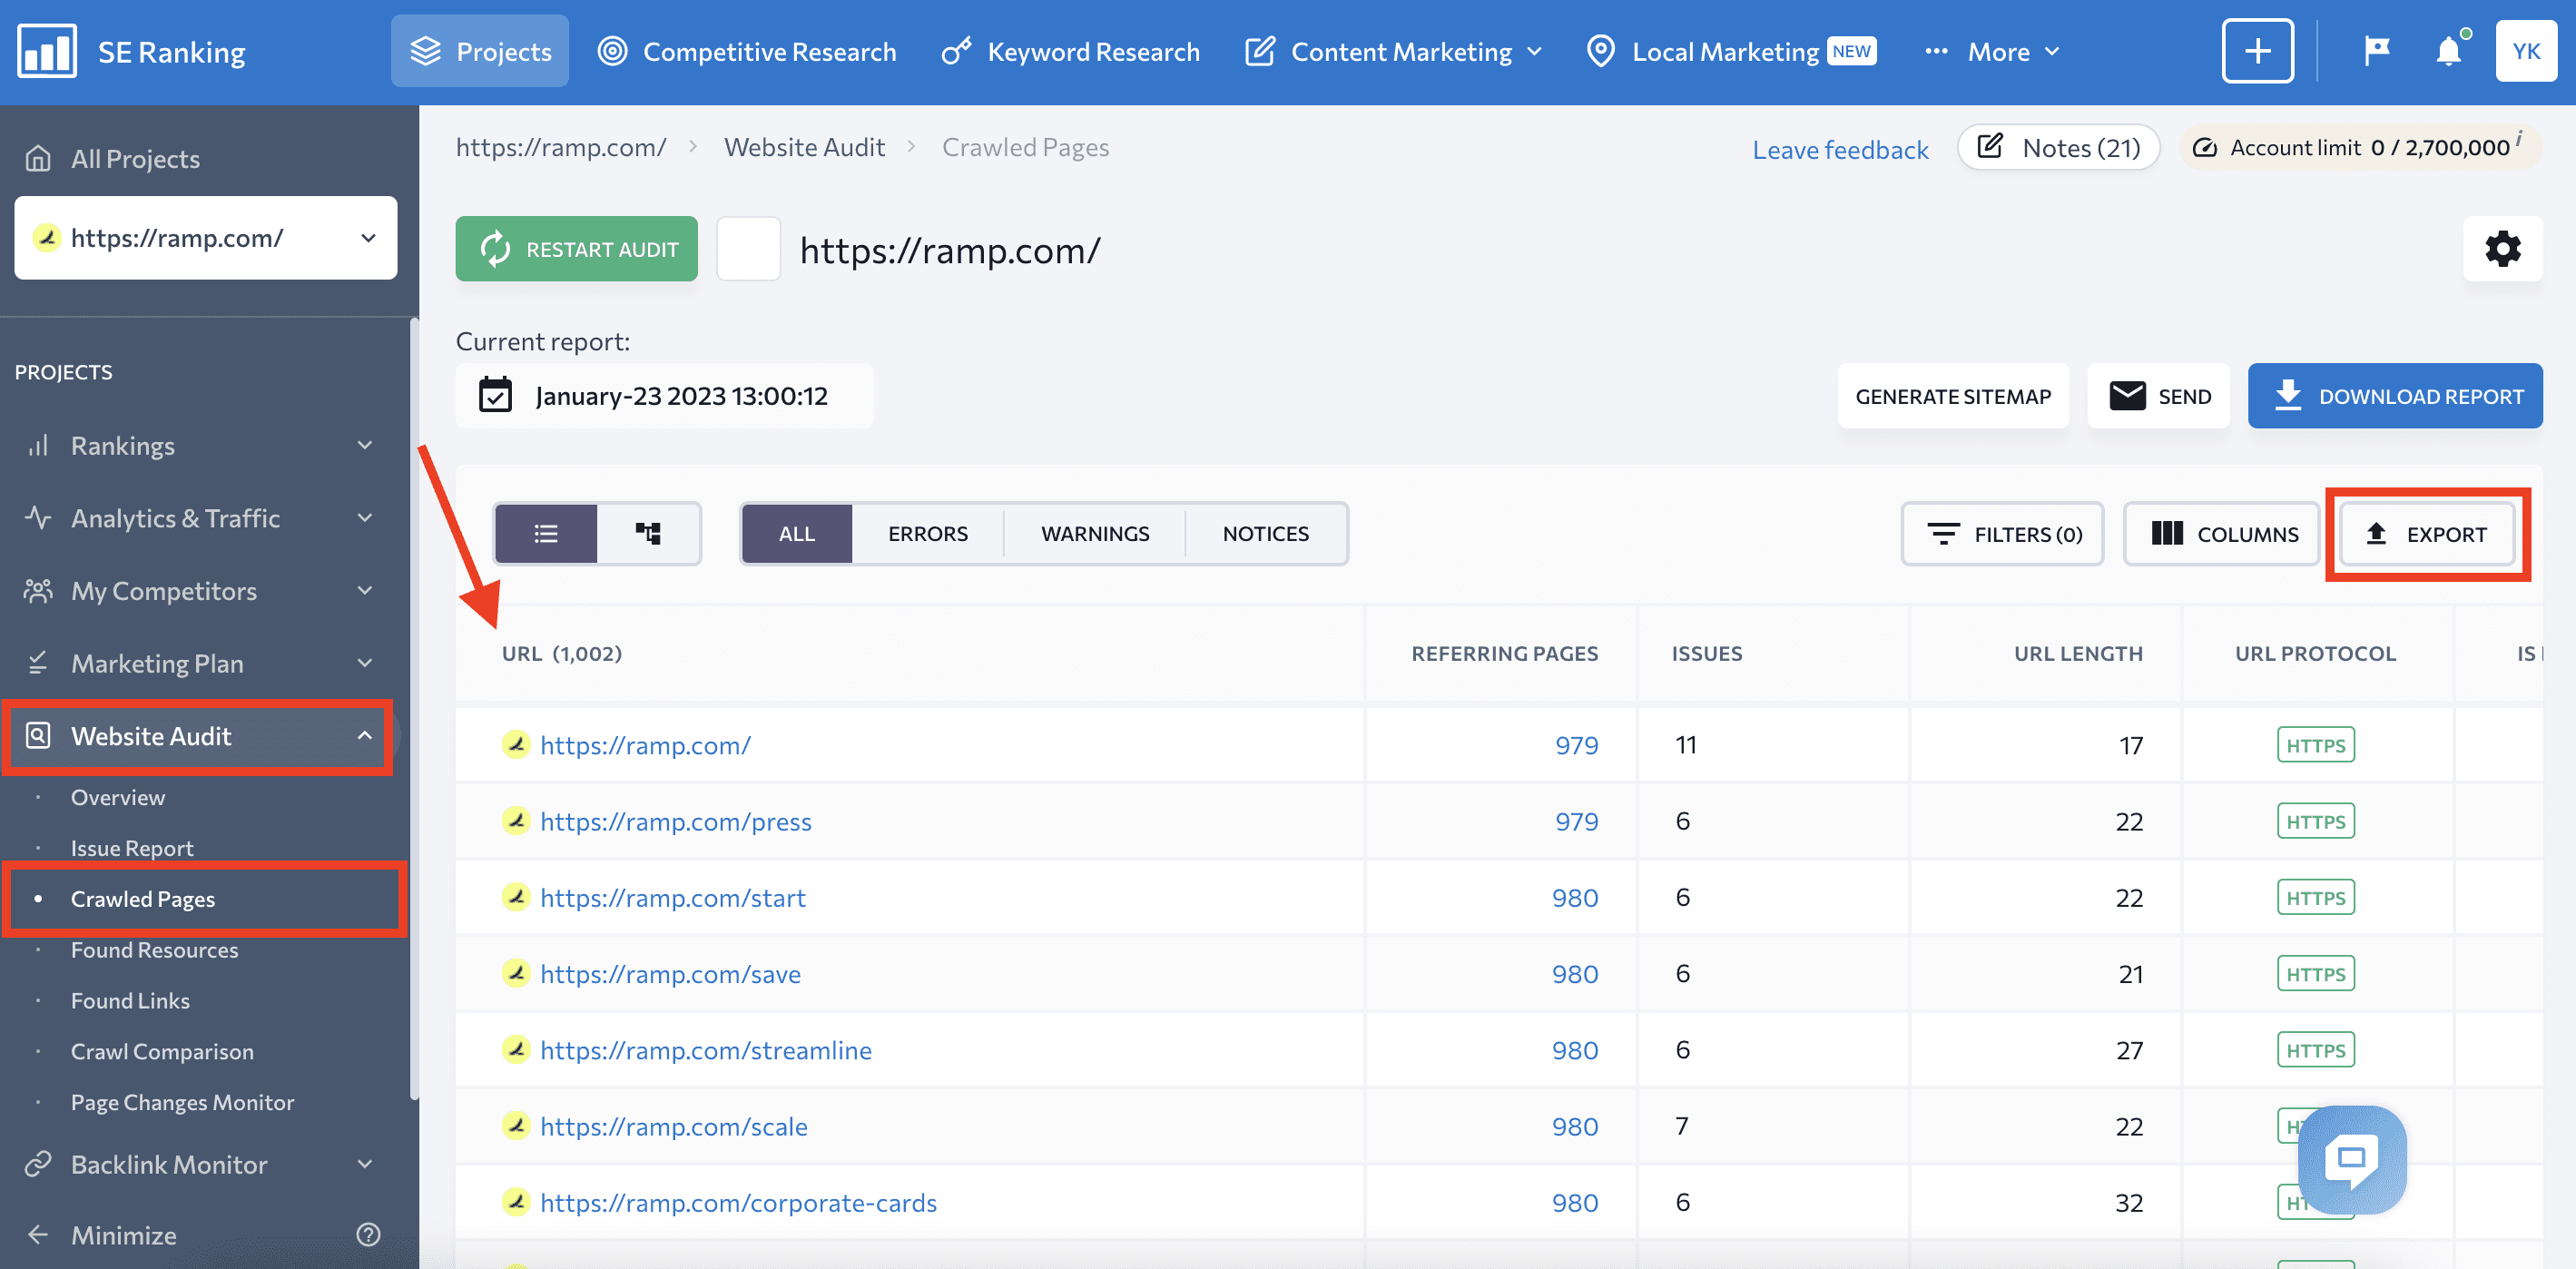
Task: Click the Send report icon
Action: (x=2158, y=395)
